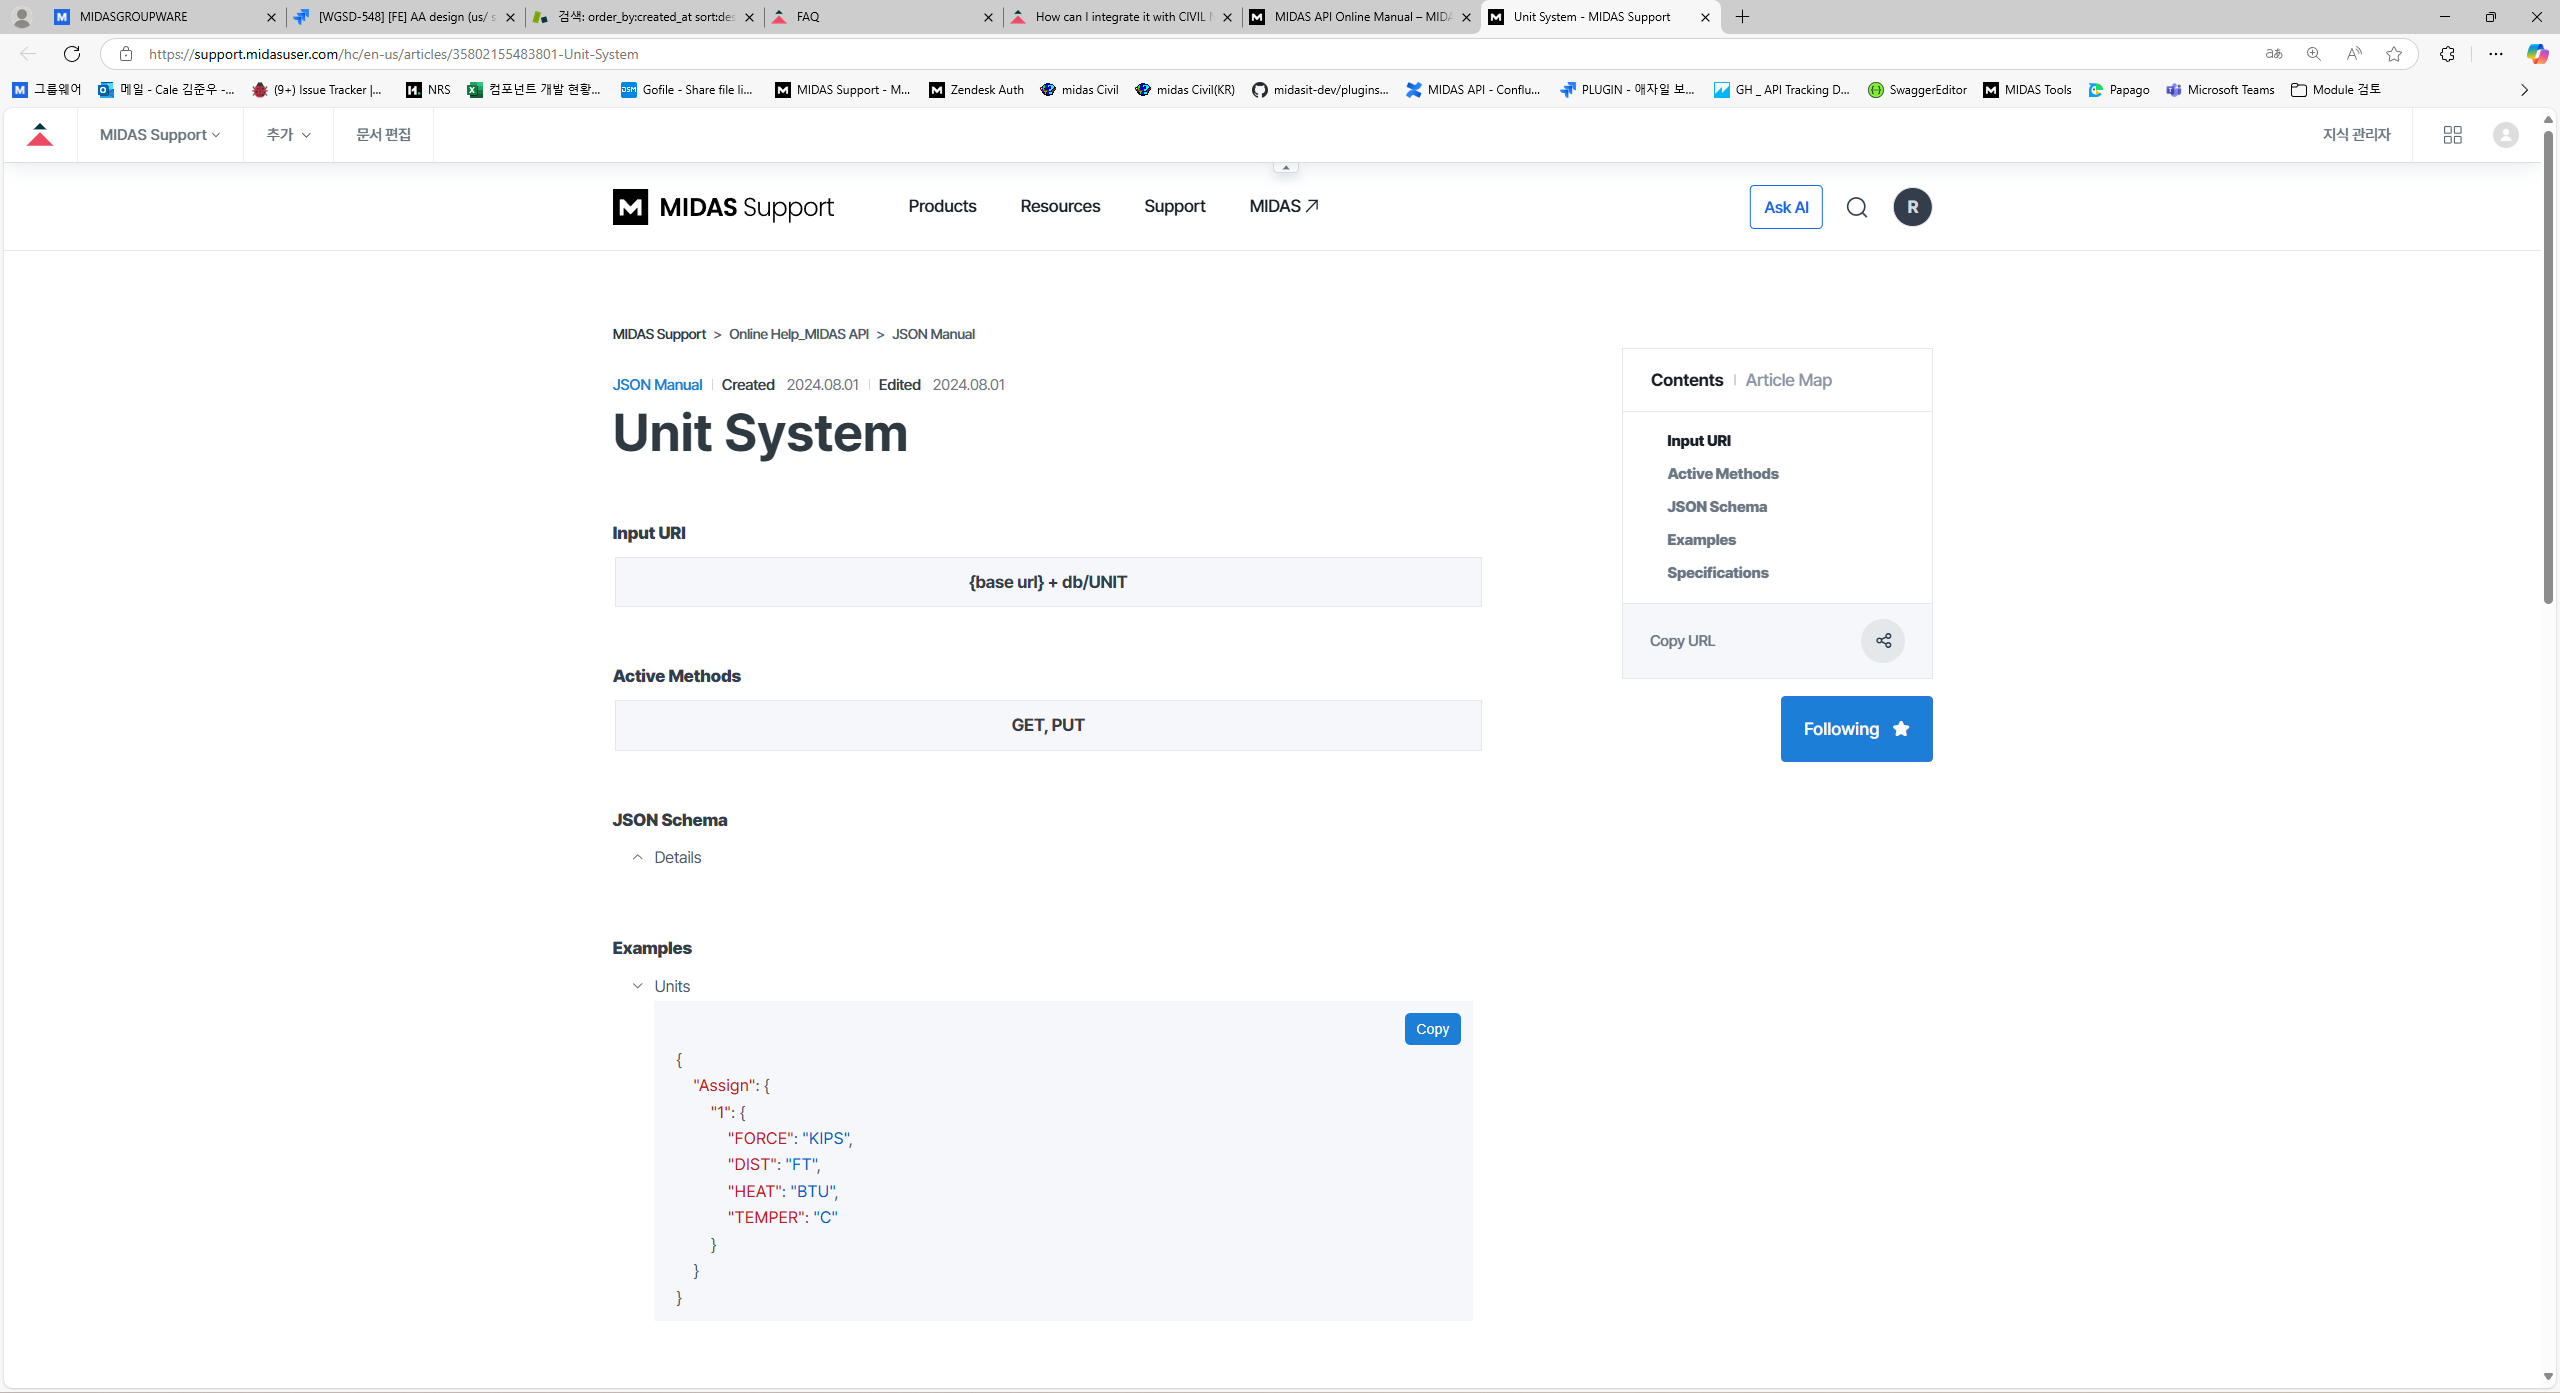Image resolution: width=2560 pixels, height=1393 pixels.
Task: Toggle the Following button
Action: (1856, 729)
